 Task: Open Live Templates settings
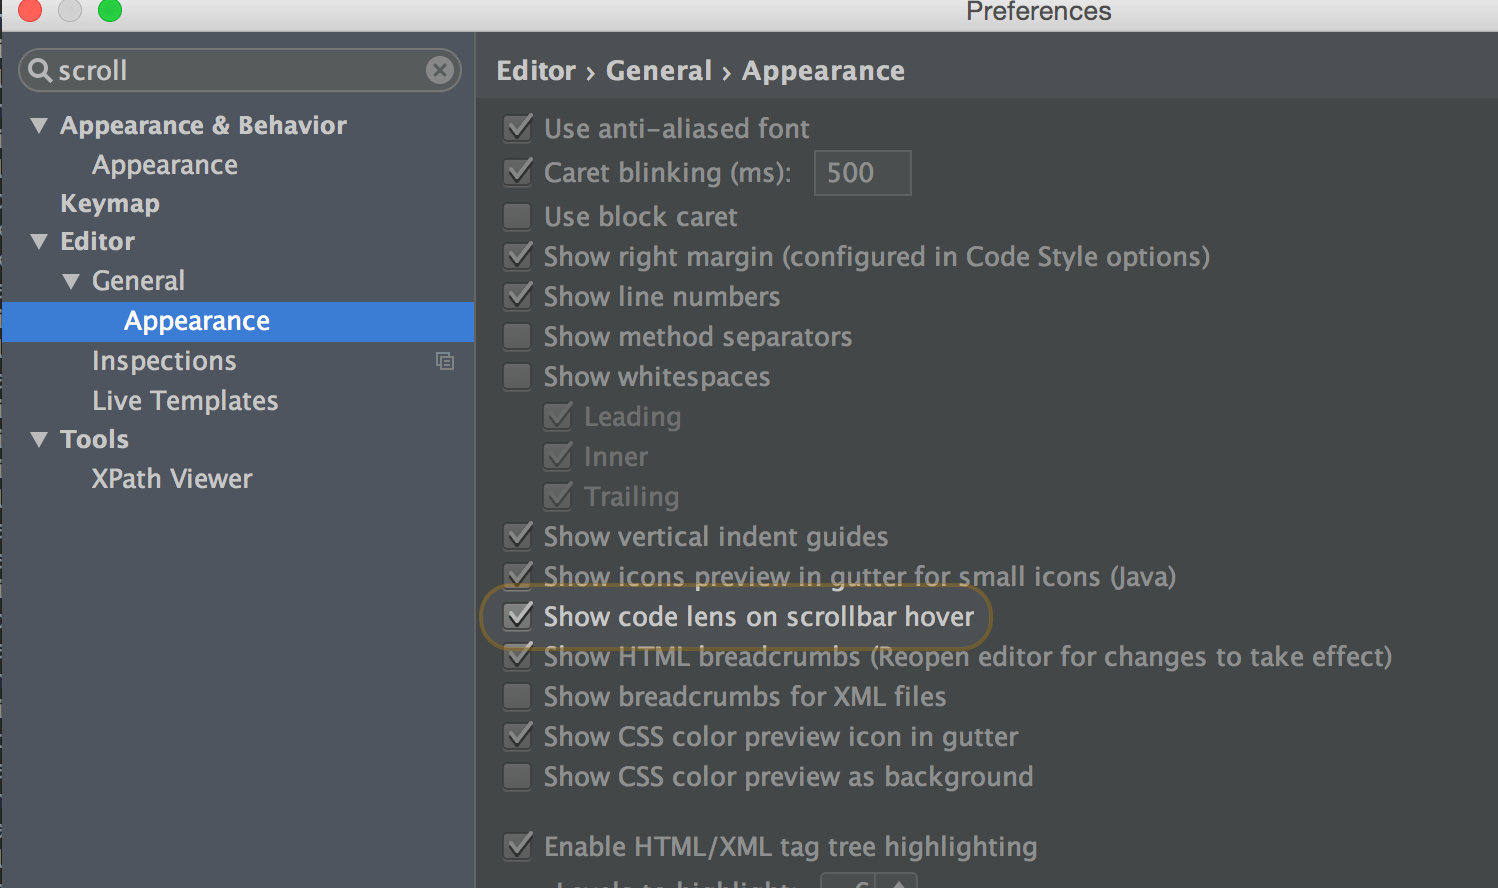[x=185, y=400]
